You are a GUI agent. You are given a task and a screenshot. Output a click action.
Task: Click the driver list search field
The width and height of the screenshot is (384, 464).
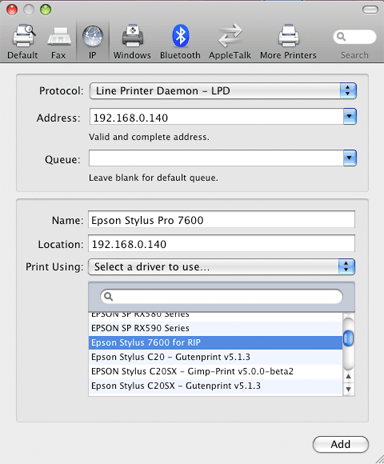click(x=221, y=296)
